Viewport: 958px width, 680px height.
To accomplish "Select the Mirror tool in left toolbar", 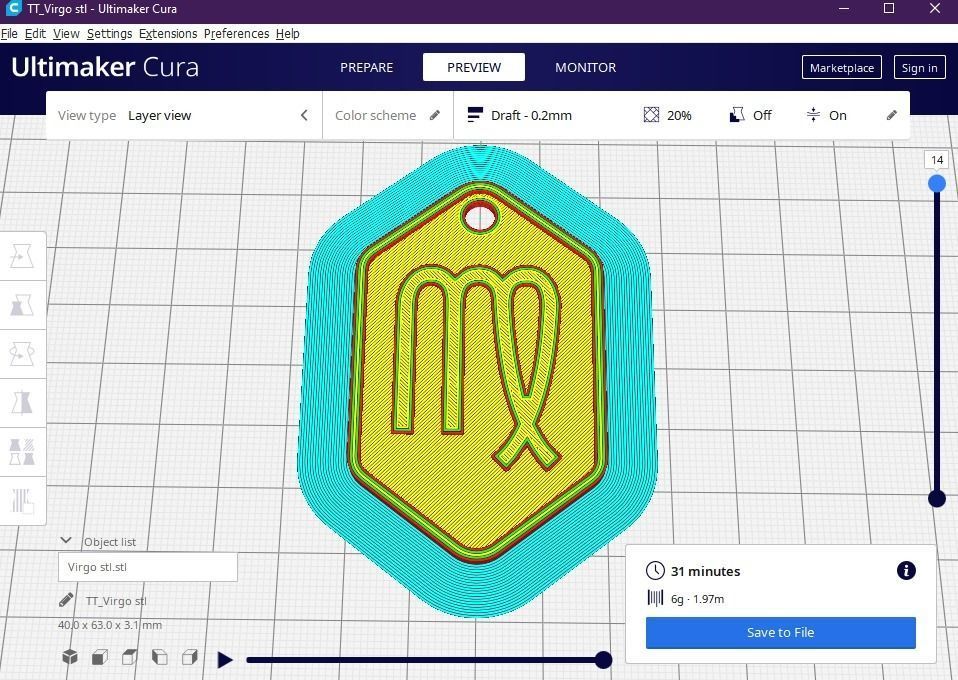I will click(22, 403).
